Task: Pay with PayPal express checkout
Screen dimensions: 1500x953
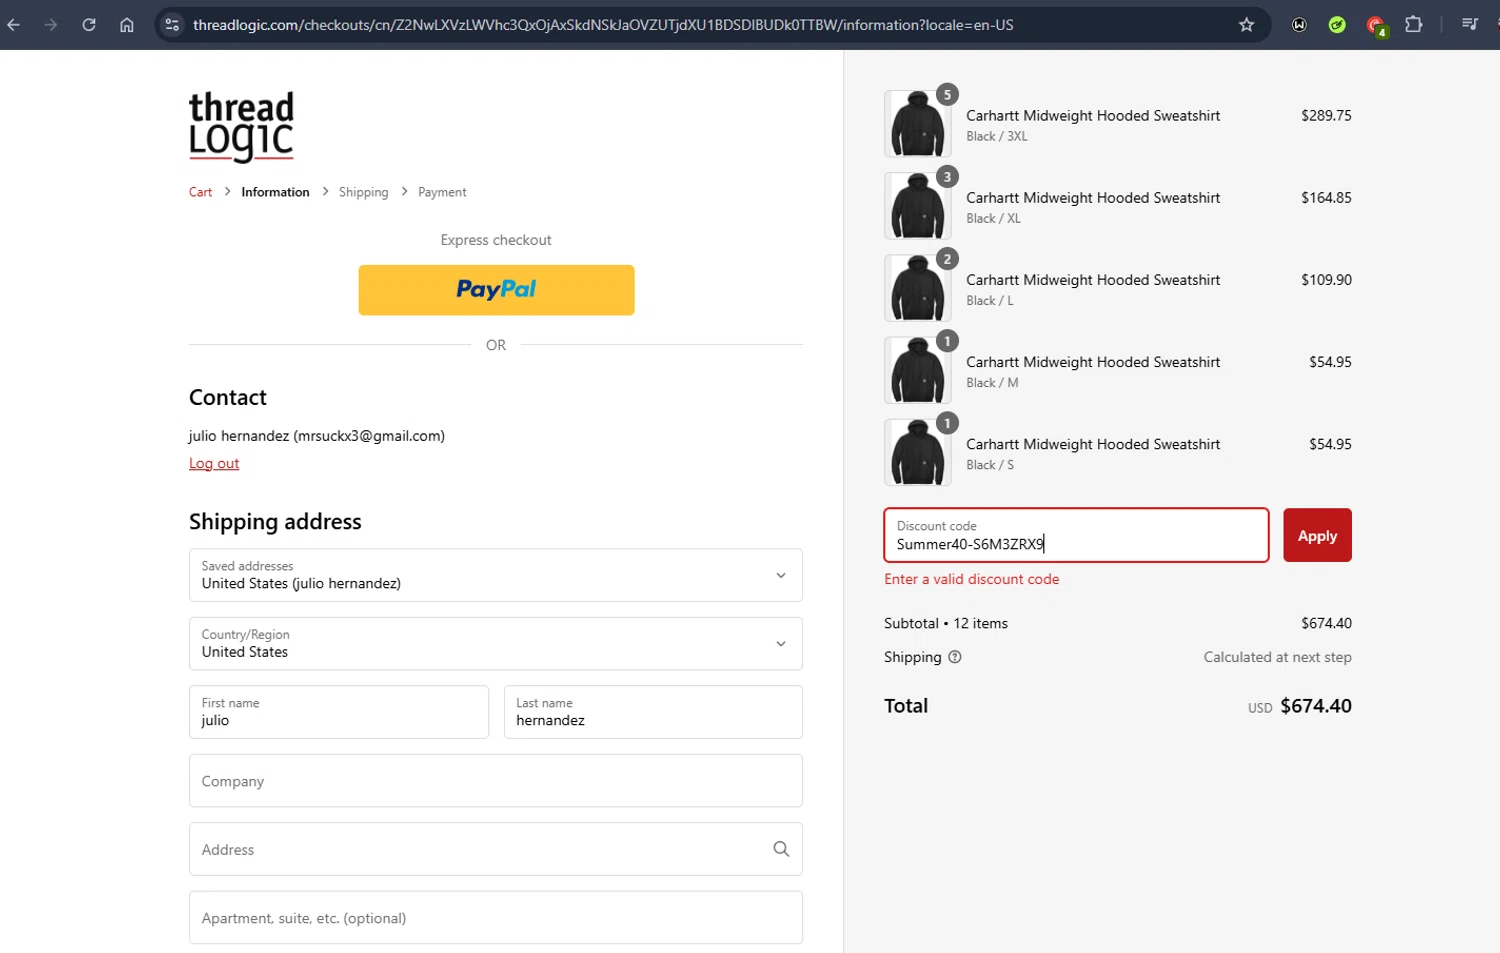Action: tap(496, 290)
